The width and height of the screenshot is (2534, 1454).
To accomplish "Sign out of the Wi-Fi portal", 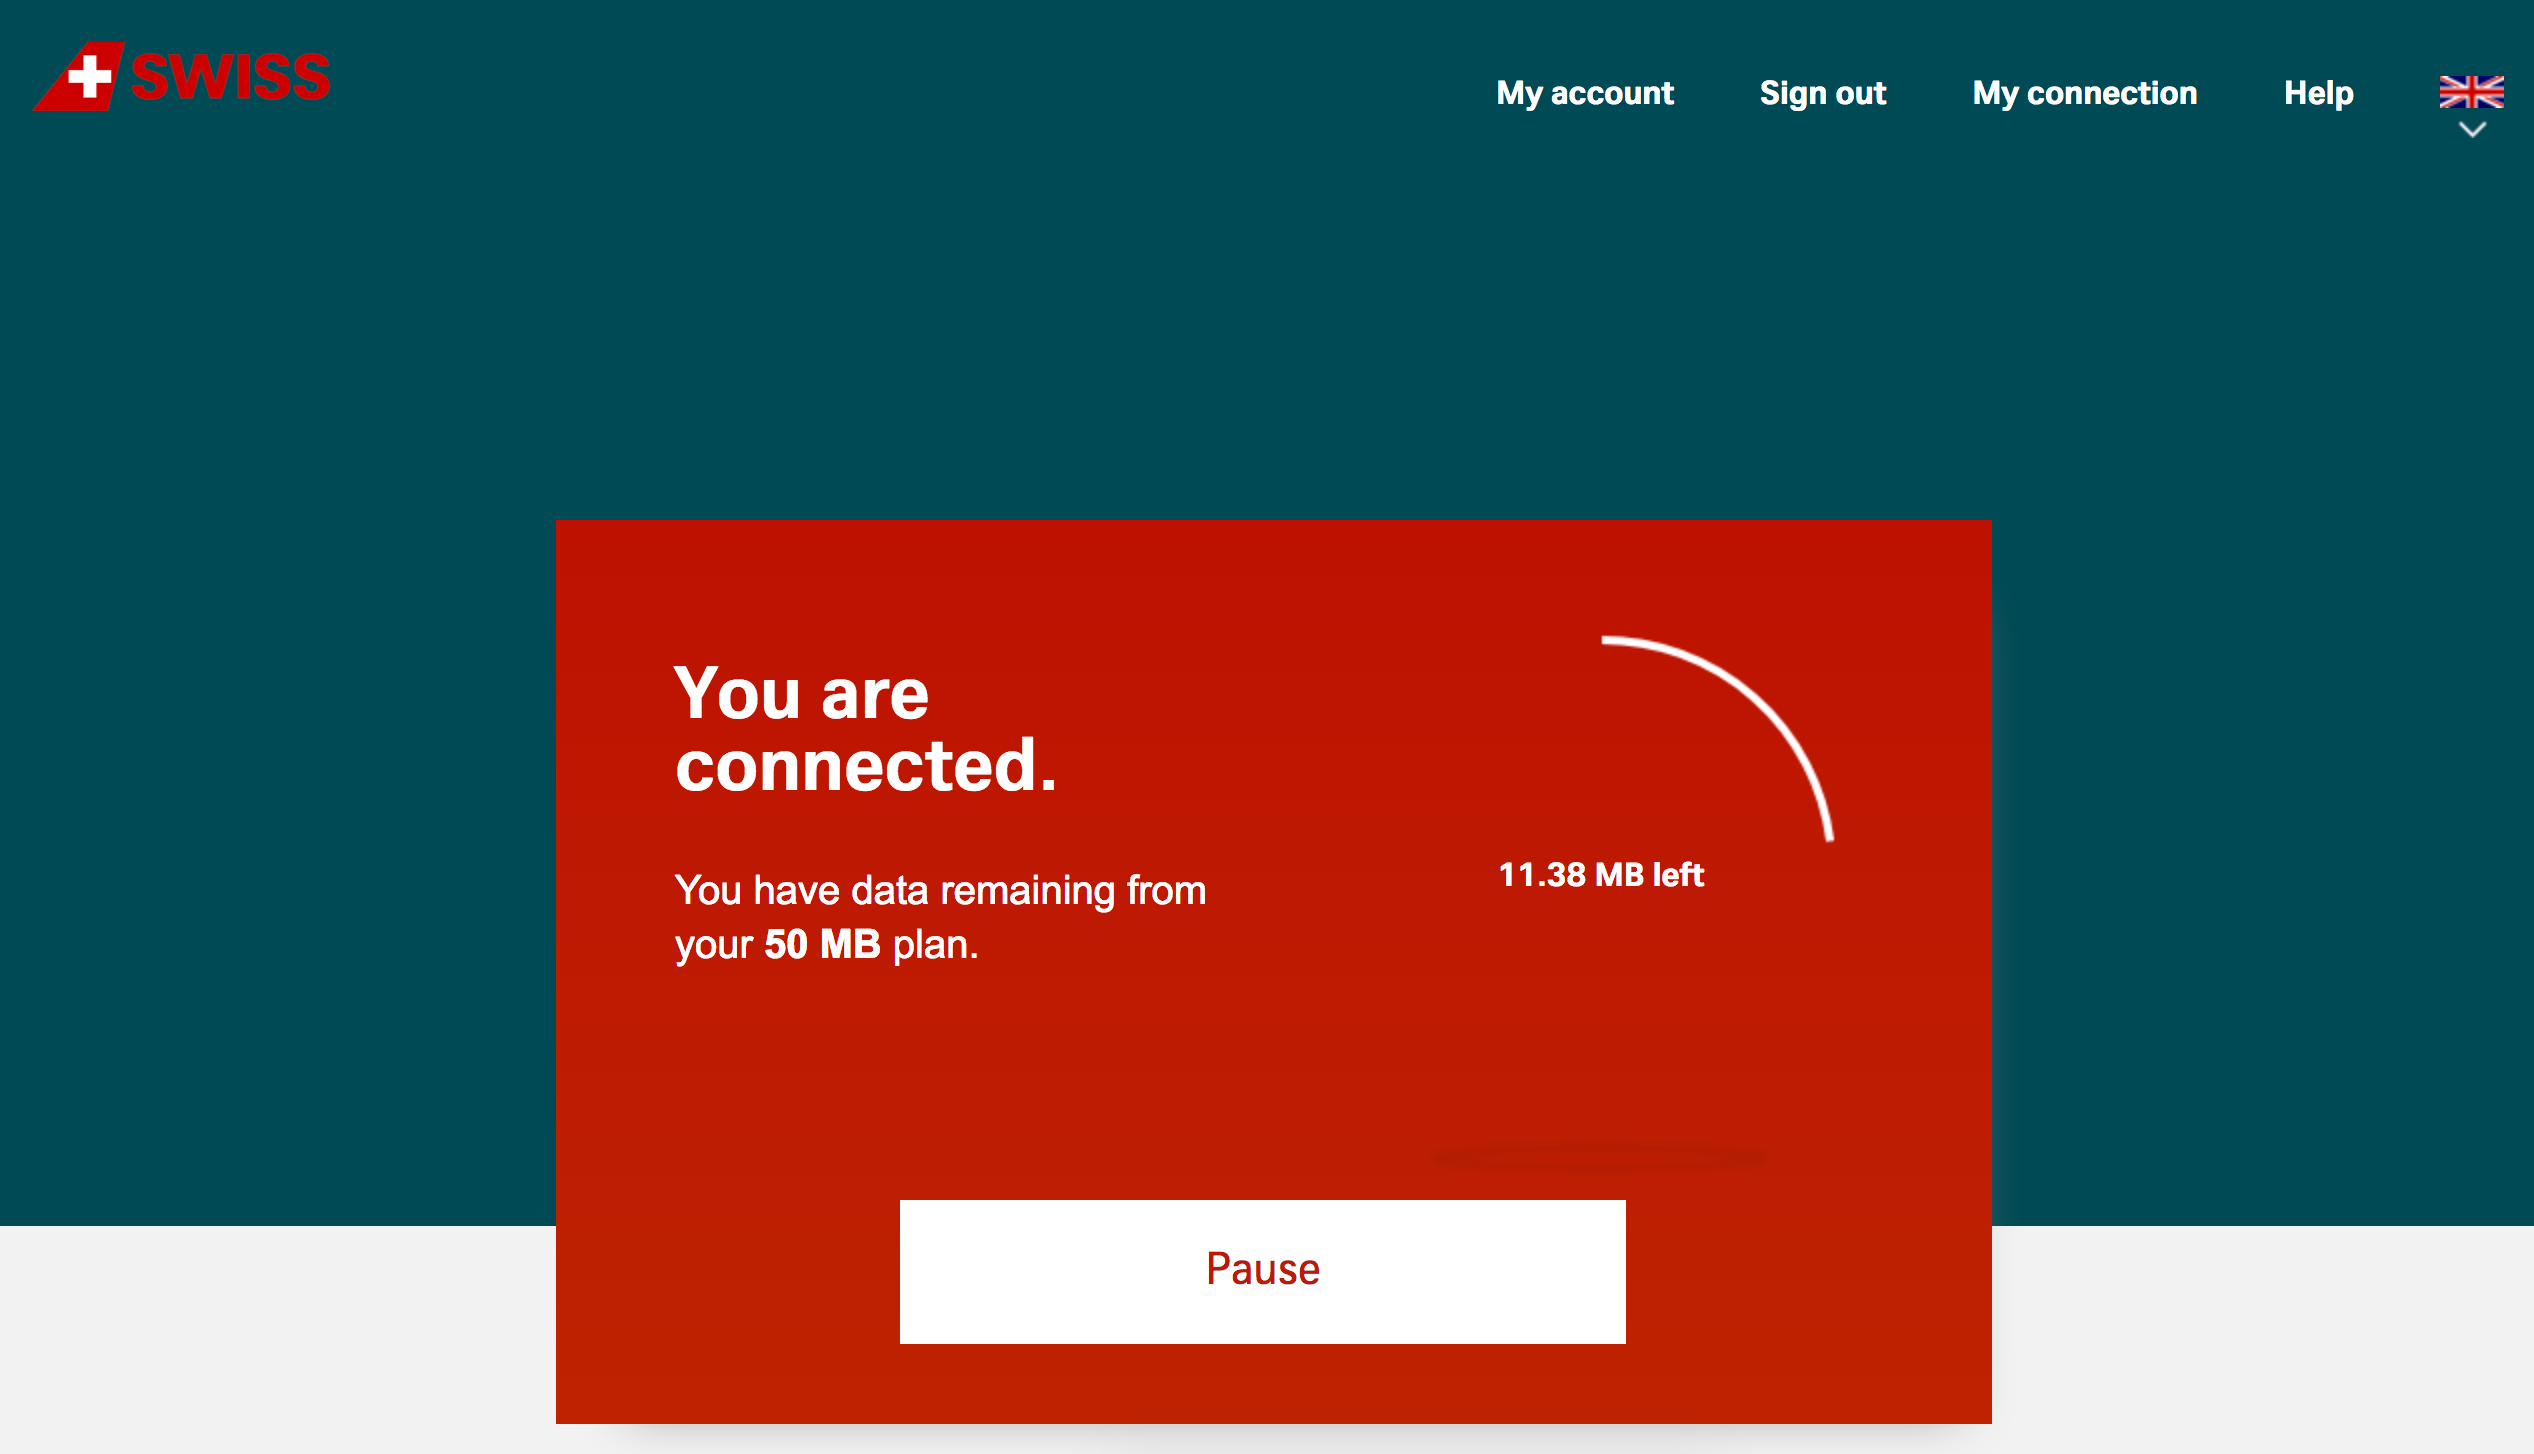I will [1822, 93].
